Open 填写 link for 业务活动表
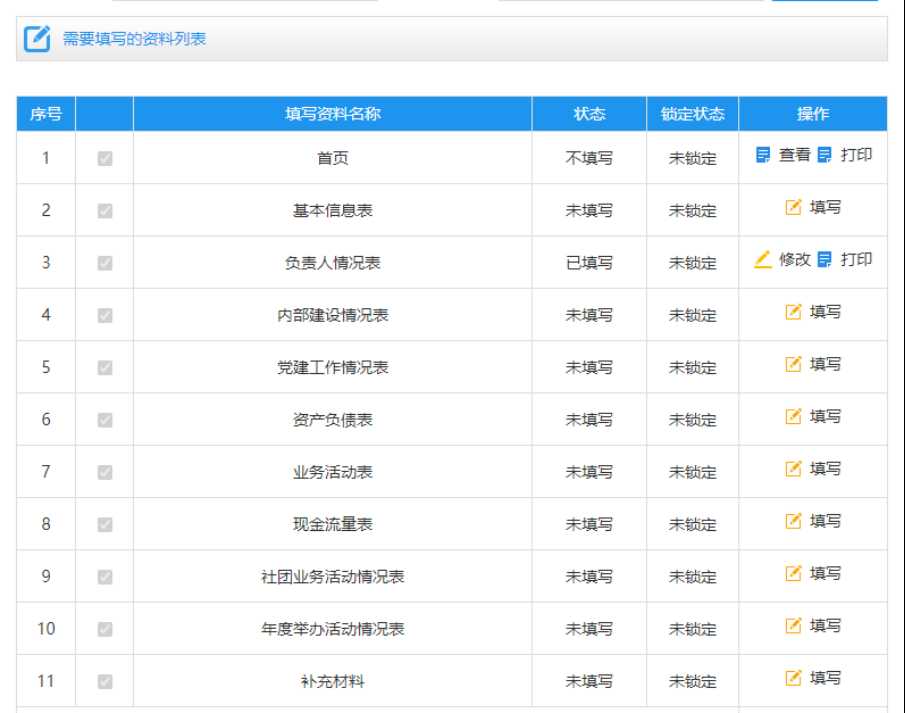Screen dimensions: 905x713 tap(825, 469)
